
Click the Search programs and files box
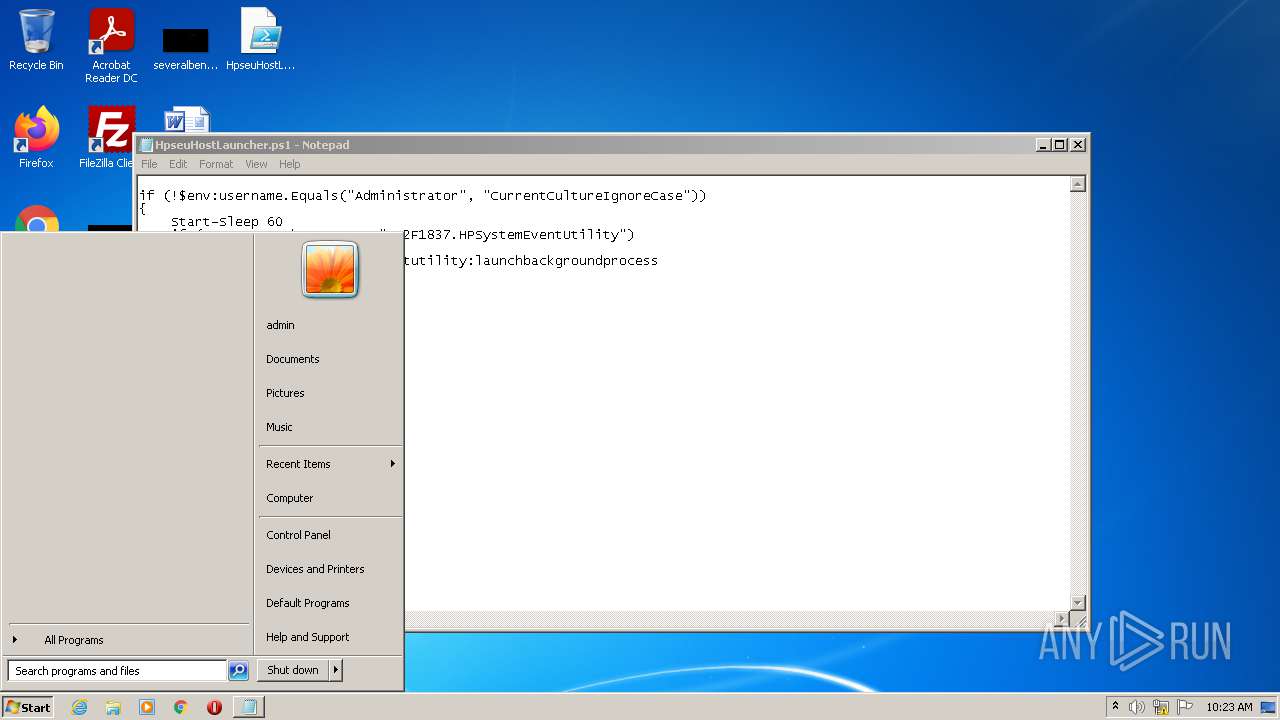[x=117, y=671]
